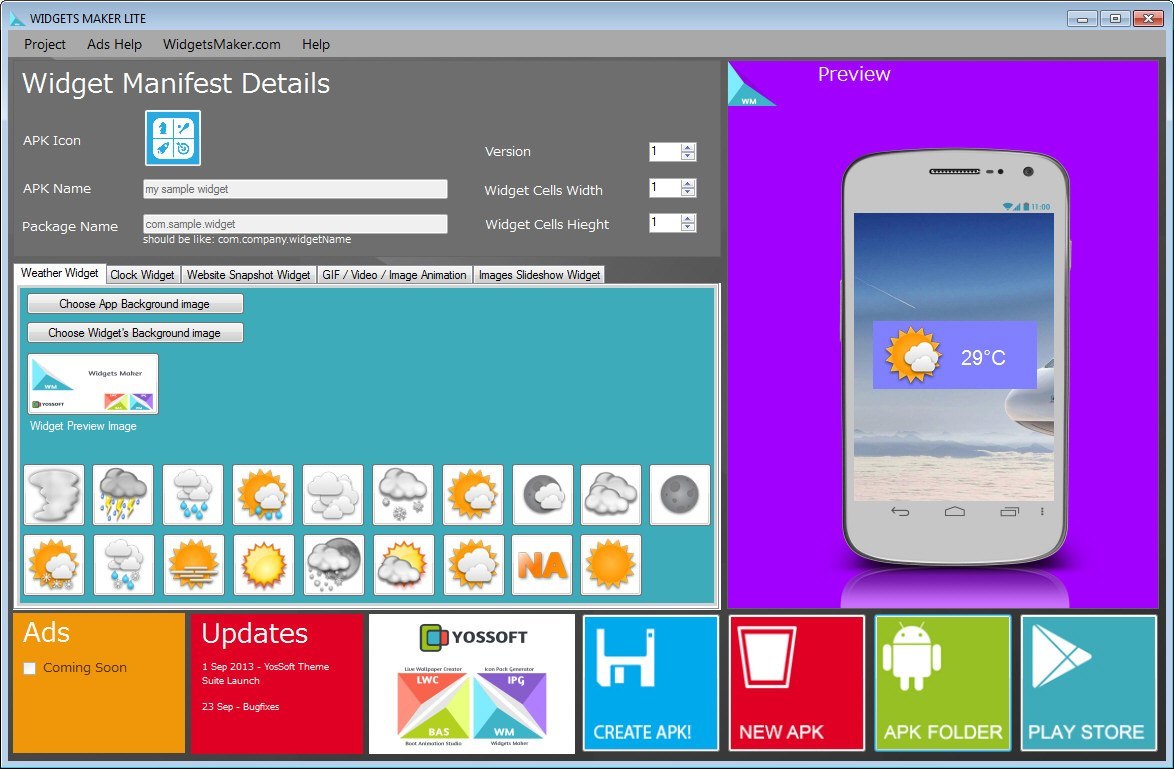1174x769 pixels.
Task: Click Choose App Background image button
Action: tap(135, 304)
